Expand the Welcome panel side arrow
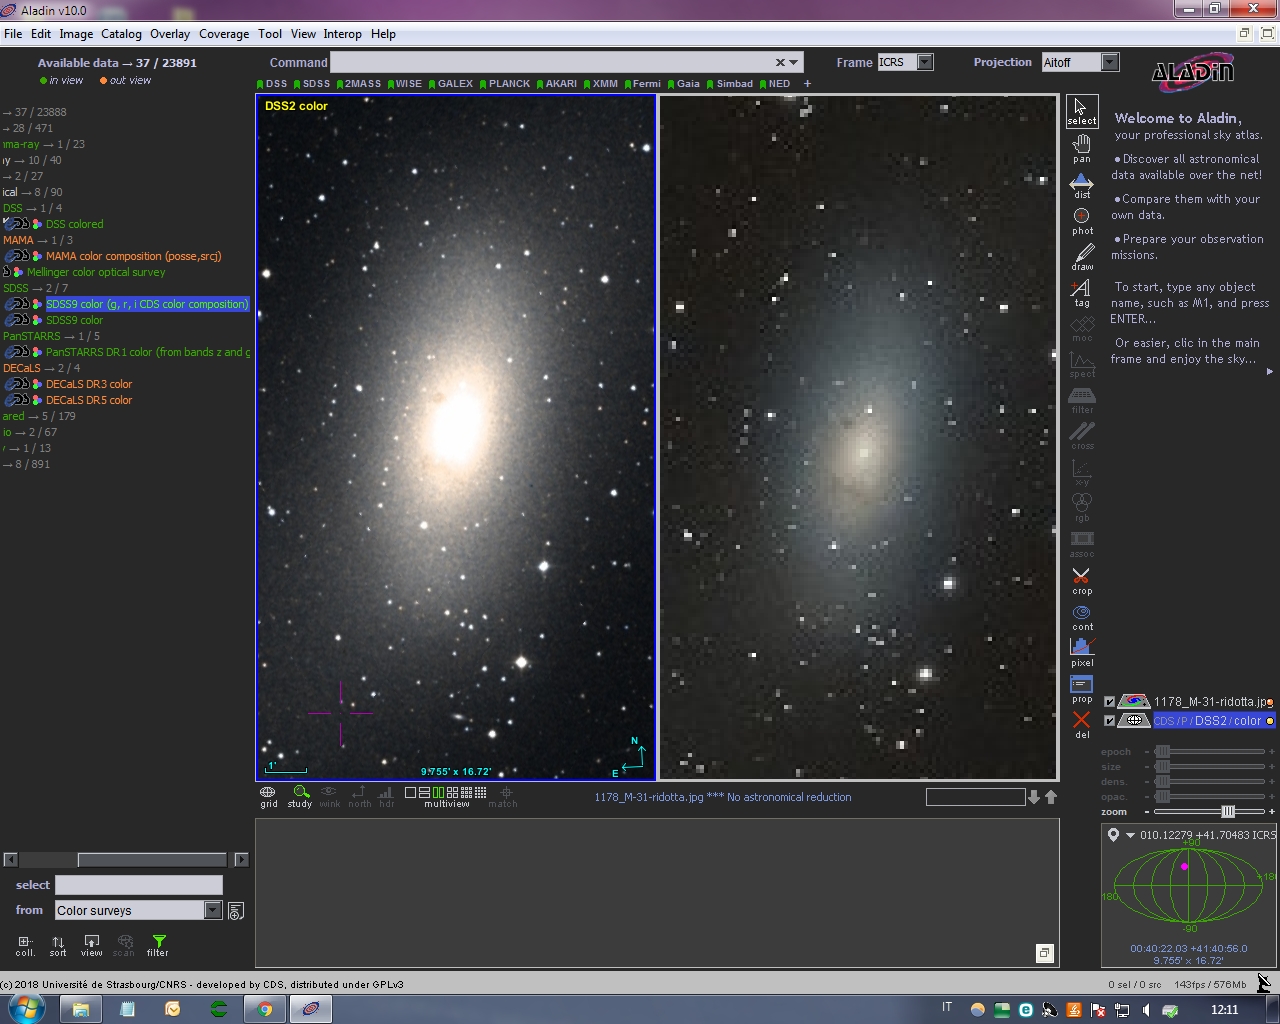1280x1024 pixels. [x=1270, y=371]
